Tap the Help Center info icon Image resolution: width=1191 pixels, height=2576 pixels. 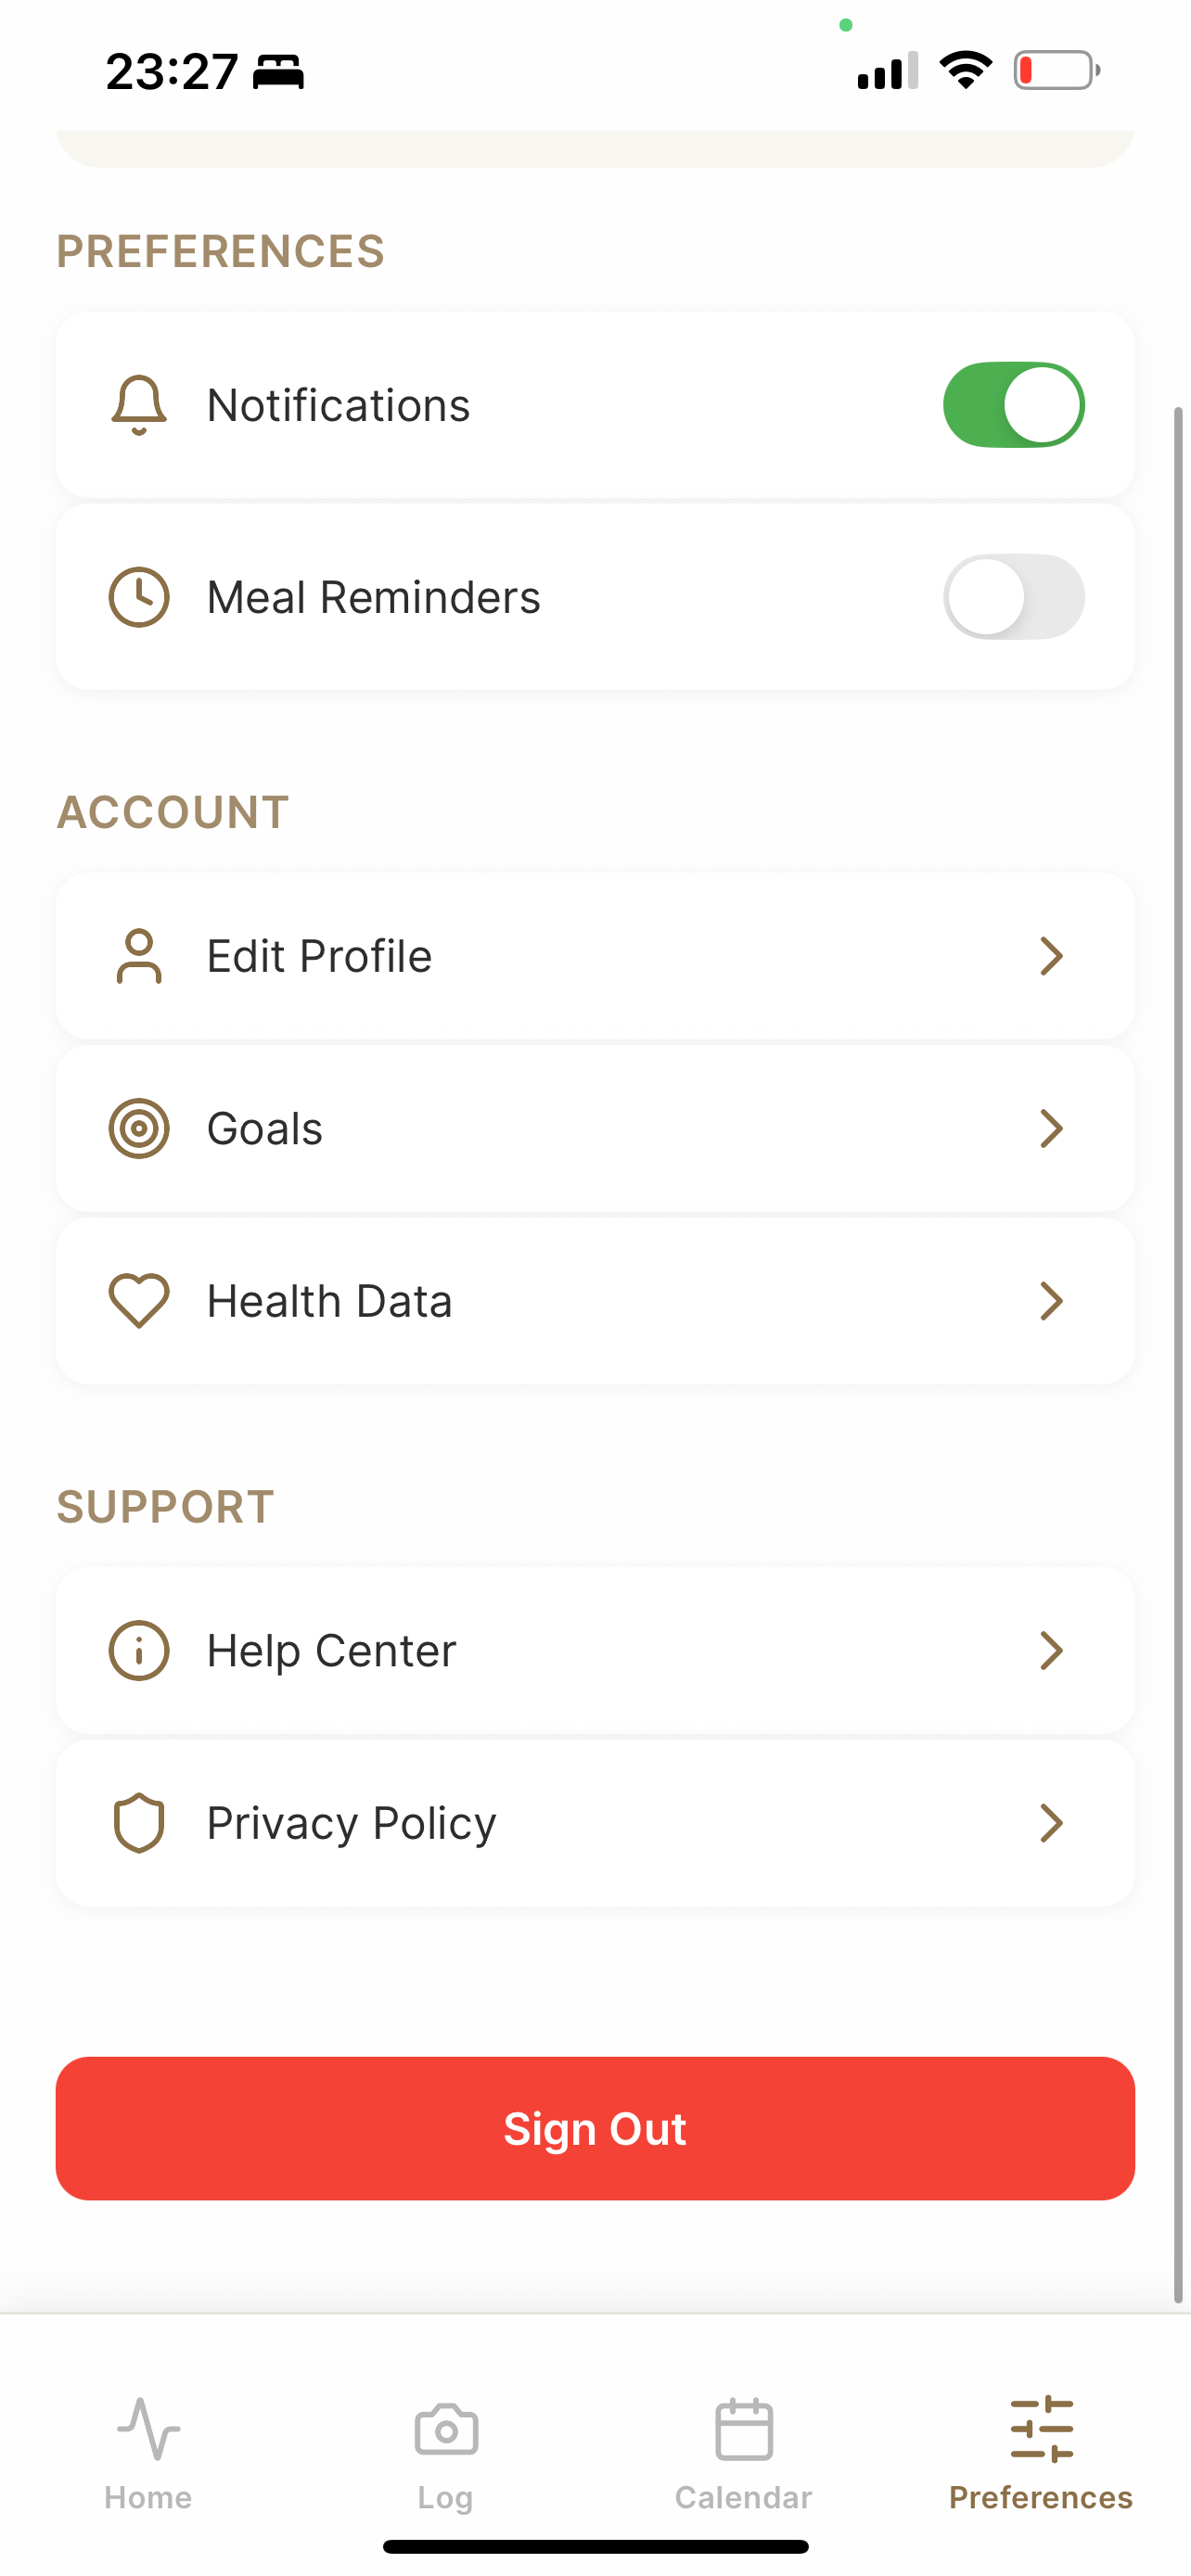tap(139, 1650)
